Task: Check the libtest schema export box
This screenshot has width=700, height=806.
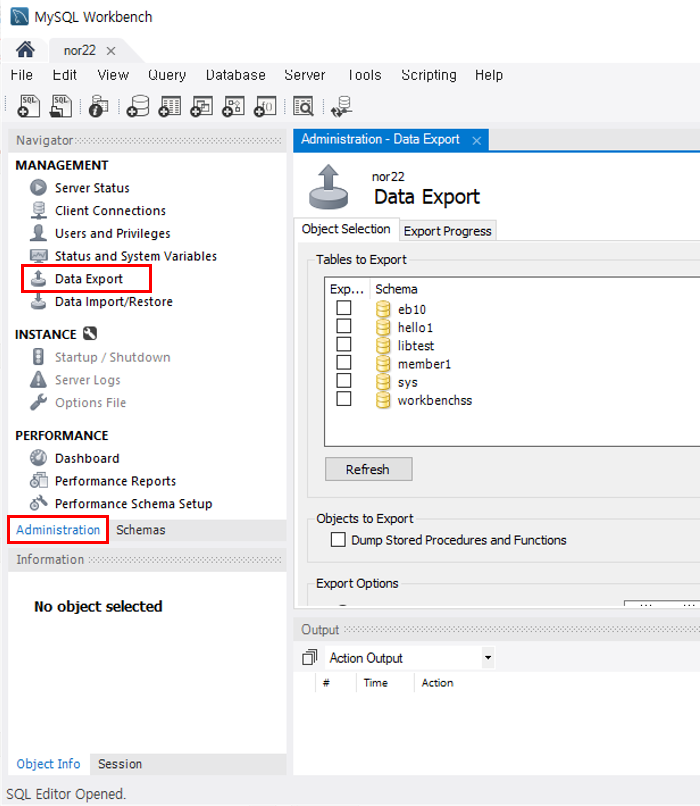Action: (344, 344)
